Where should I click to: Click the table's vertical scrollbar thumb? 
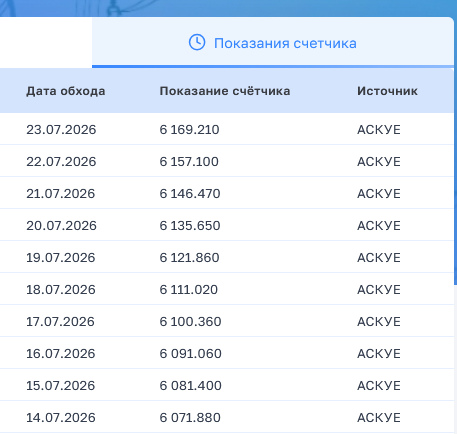click(x=455, y=177)
